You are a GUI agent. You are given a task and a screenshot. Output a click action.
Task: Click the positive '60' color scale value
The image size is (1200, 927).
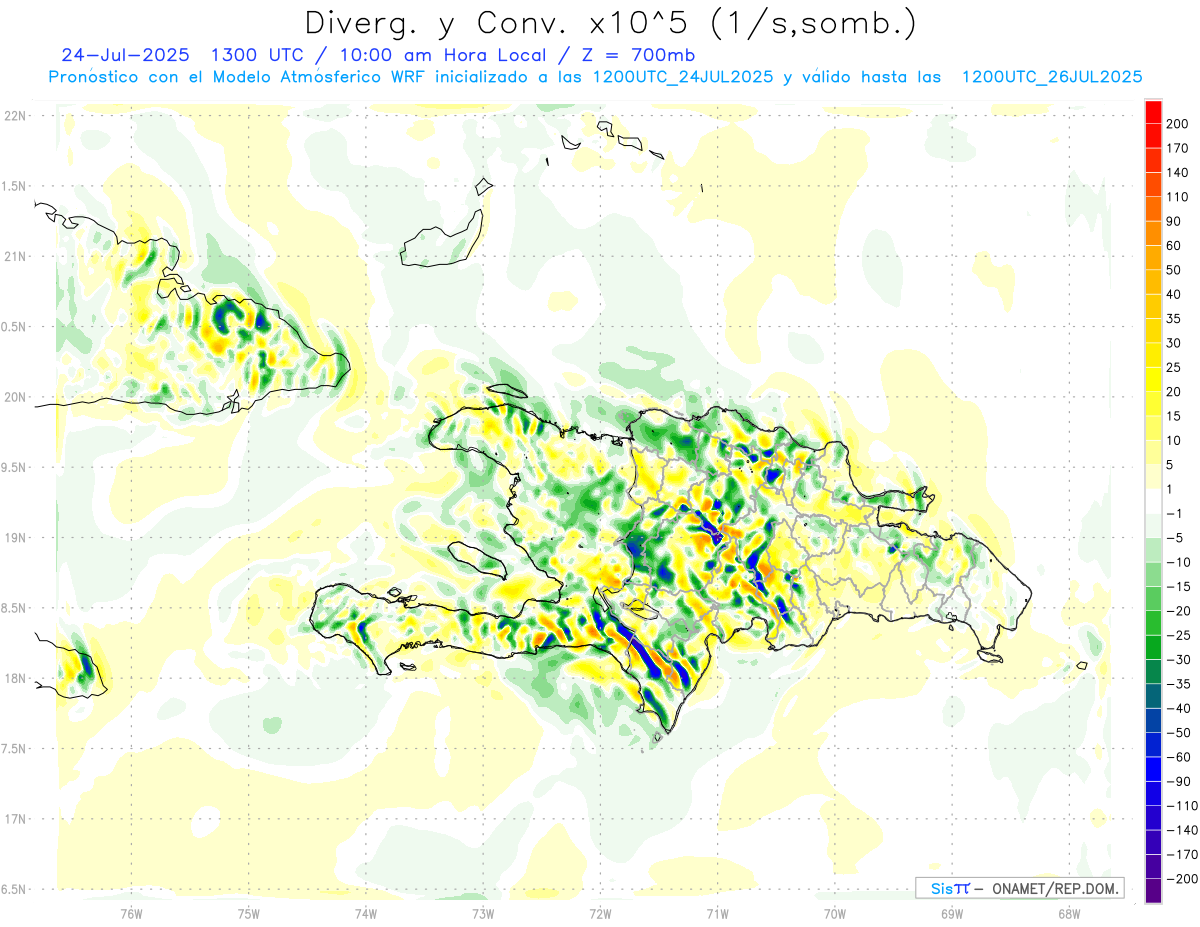tap(1174, 246)
